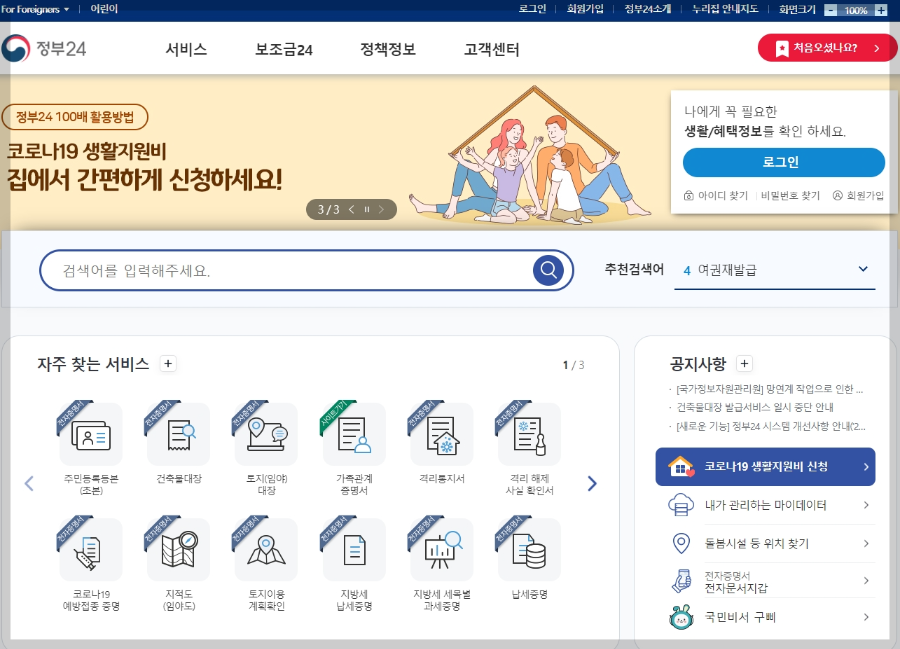Decrease screen size with minus button
The height and width of the screenshot is (649, 900).
pos(831,10)
